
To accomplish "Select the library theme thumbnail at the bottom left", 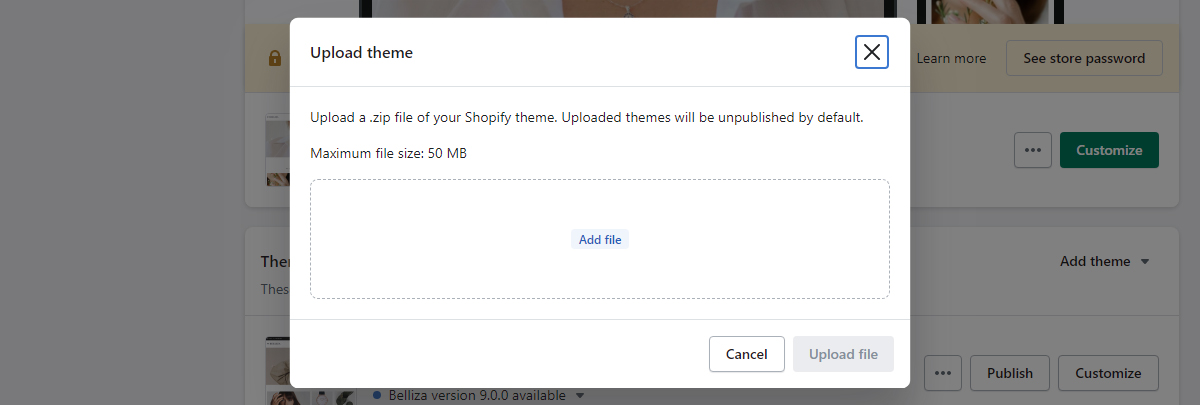I will [278, 371].
